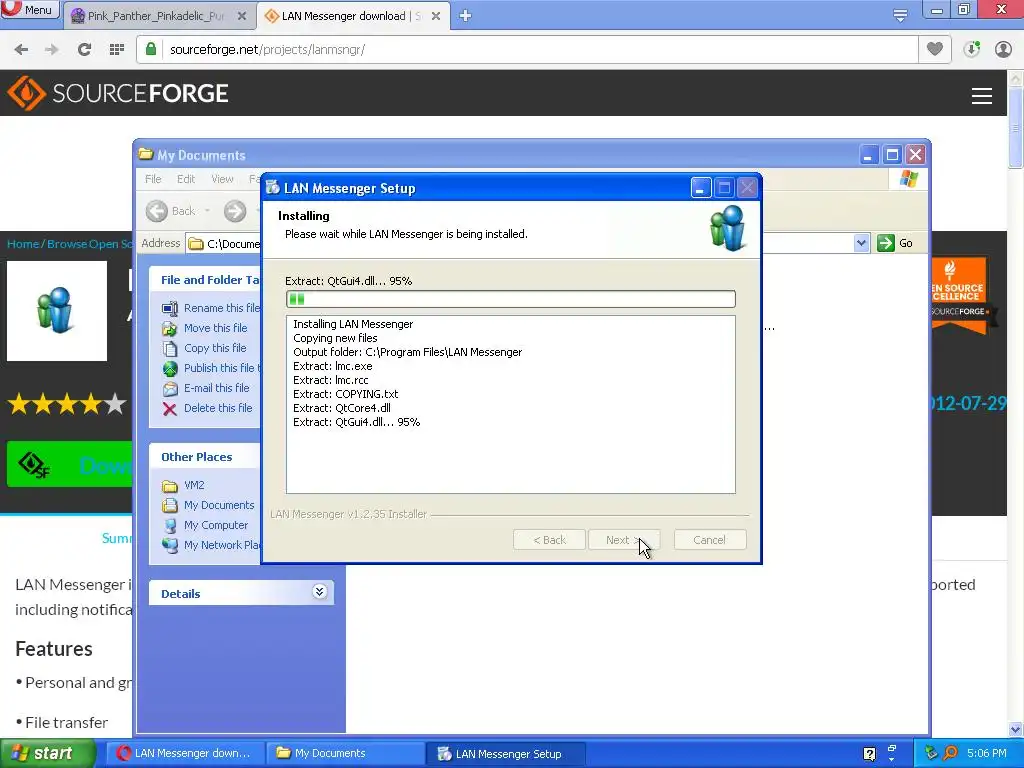
Task: Close the LAN Messenger download tab
Action: 436,16
